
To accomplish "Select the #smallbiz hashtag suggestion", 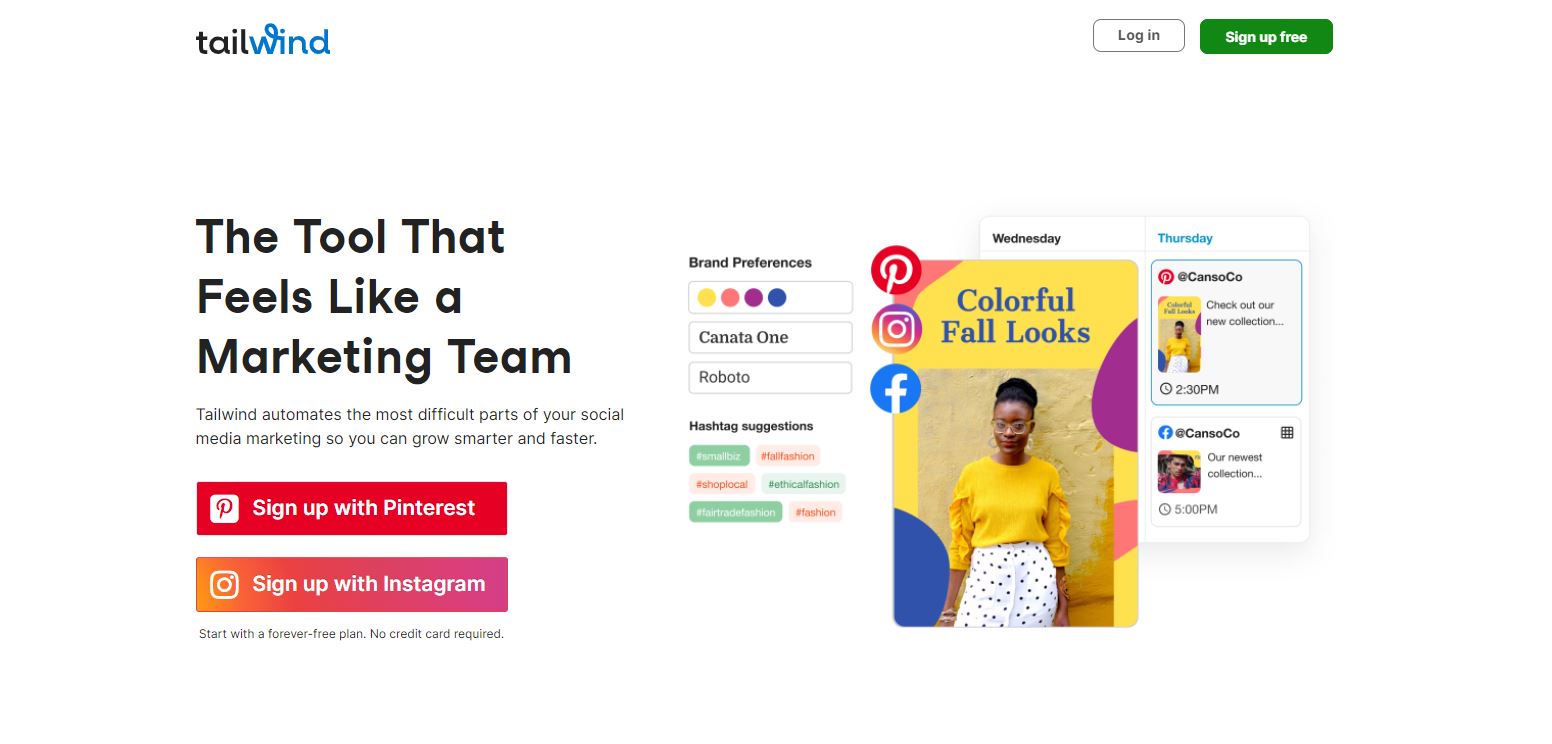I will (x=719, y=456).
